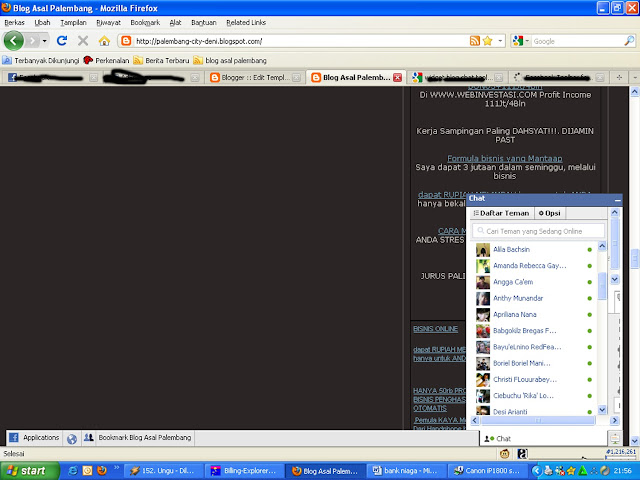Click the BISNIS ONLINE link

(435, 329)
